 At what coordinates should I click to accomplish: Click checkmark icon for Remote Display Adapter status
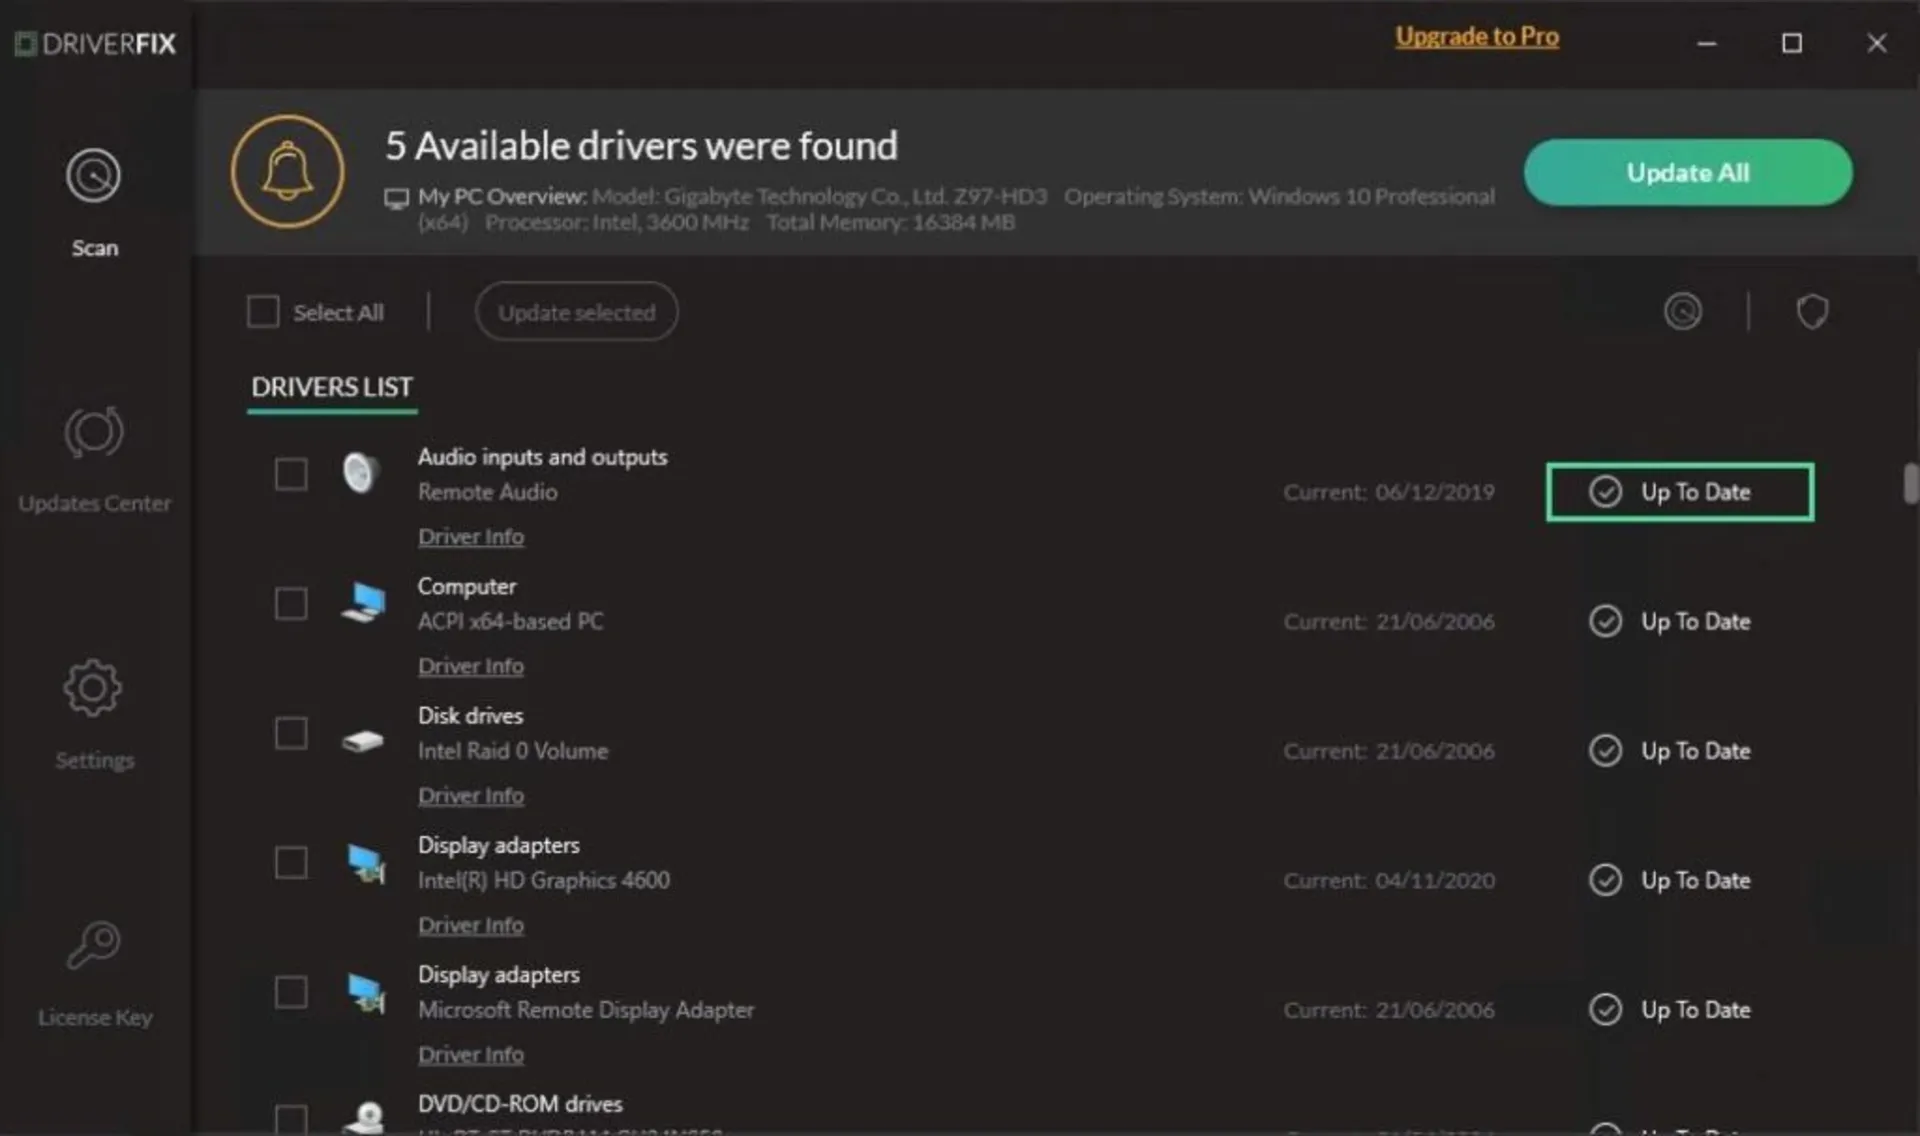click(x=1605, y=1009)
